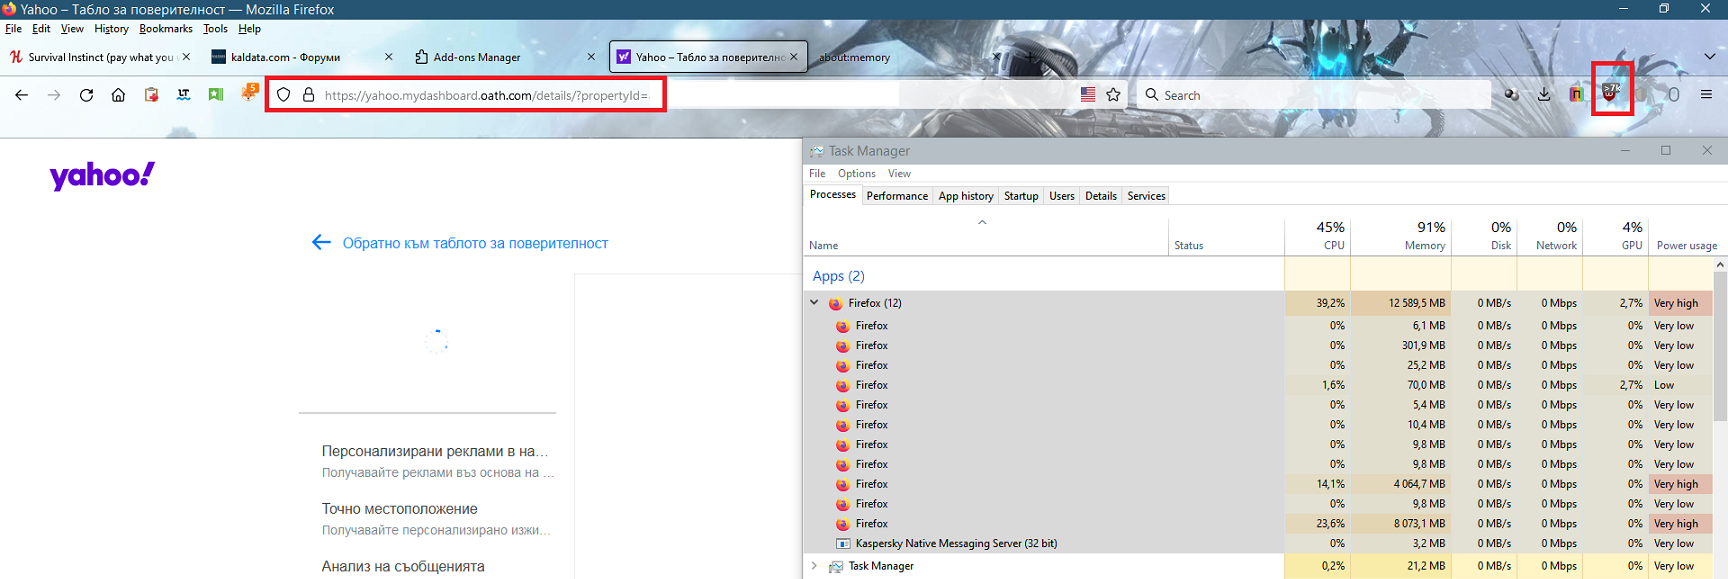Open the LanguageTool extension icon
This screenshot has height=579, width=1728.
tap(184, 95)
